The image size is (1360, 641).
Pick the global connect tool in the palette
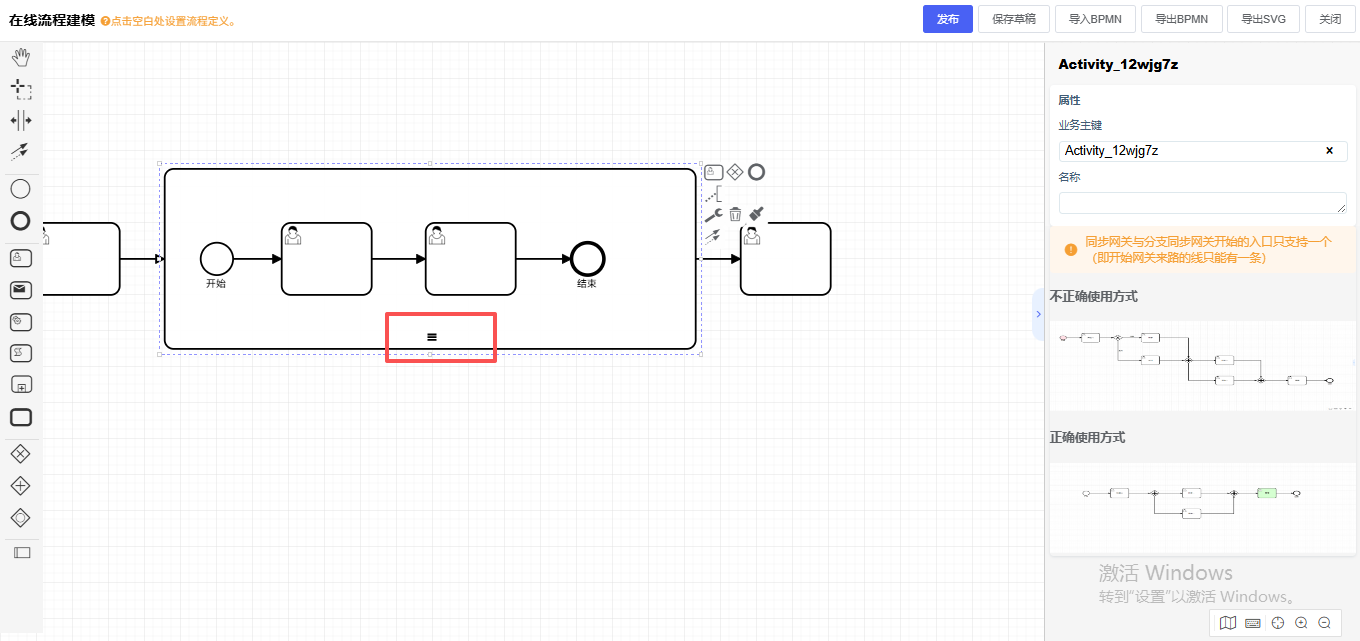20,152
